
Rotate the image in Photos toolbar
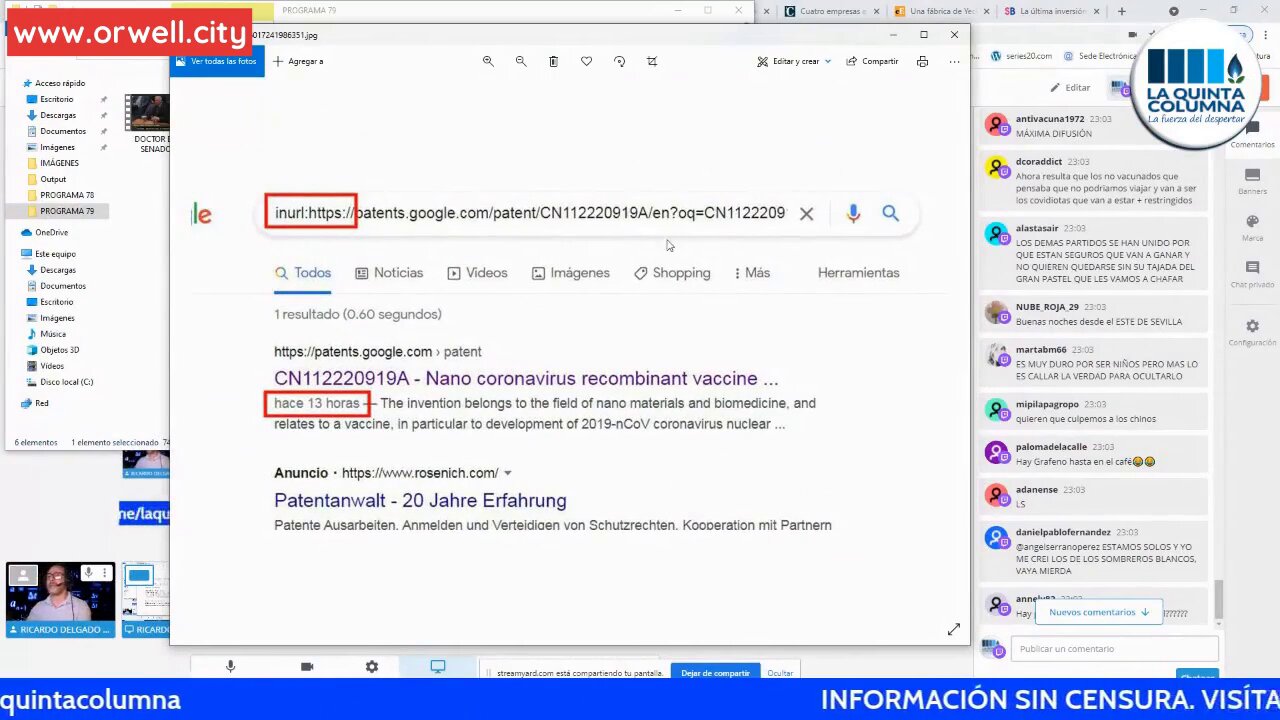click(619, 61)
